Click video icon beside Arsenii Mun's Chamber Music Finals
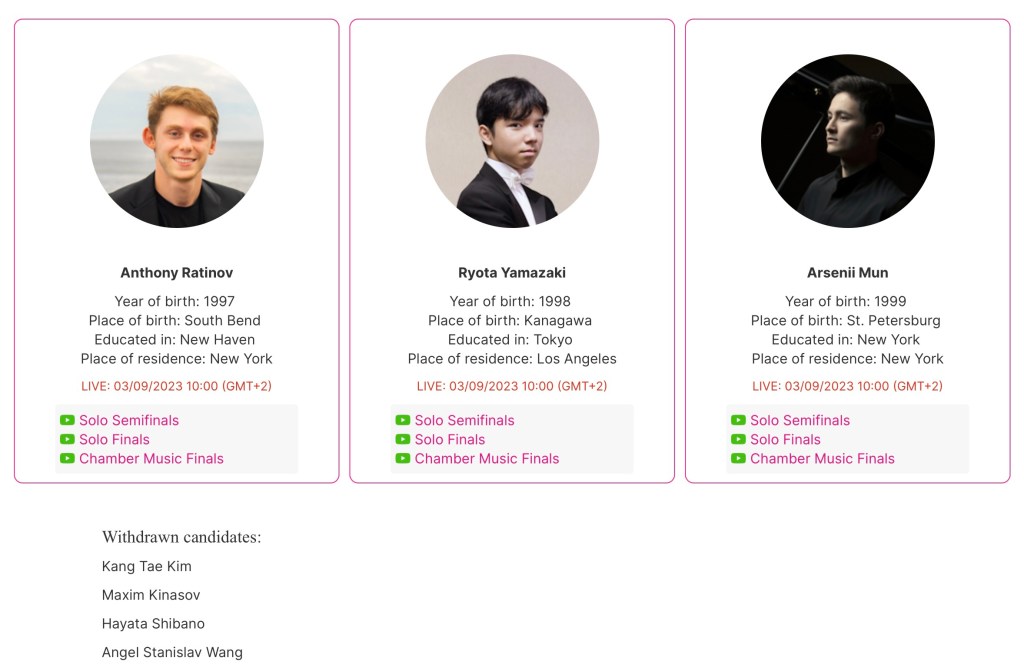Screen dimensions: 1024x671 [x=738, y=459]
